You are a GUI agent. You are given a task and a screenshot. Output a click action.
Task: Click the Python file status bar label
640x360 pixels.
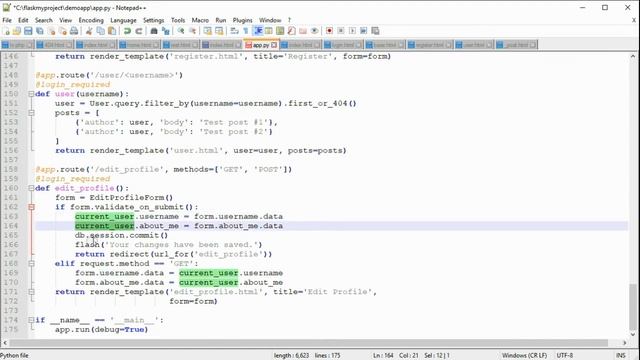[15, 356]
